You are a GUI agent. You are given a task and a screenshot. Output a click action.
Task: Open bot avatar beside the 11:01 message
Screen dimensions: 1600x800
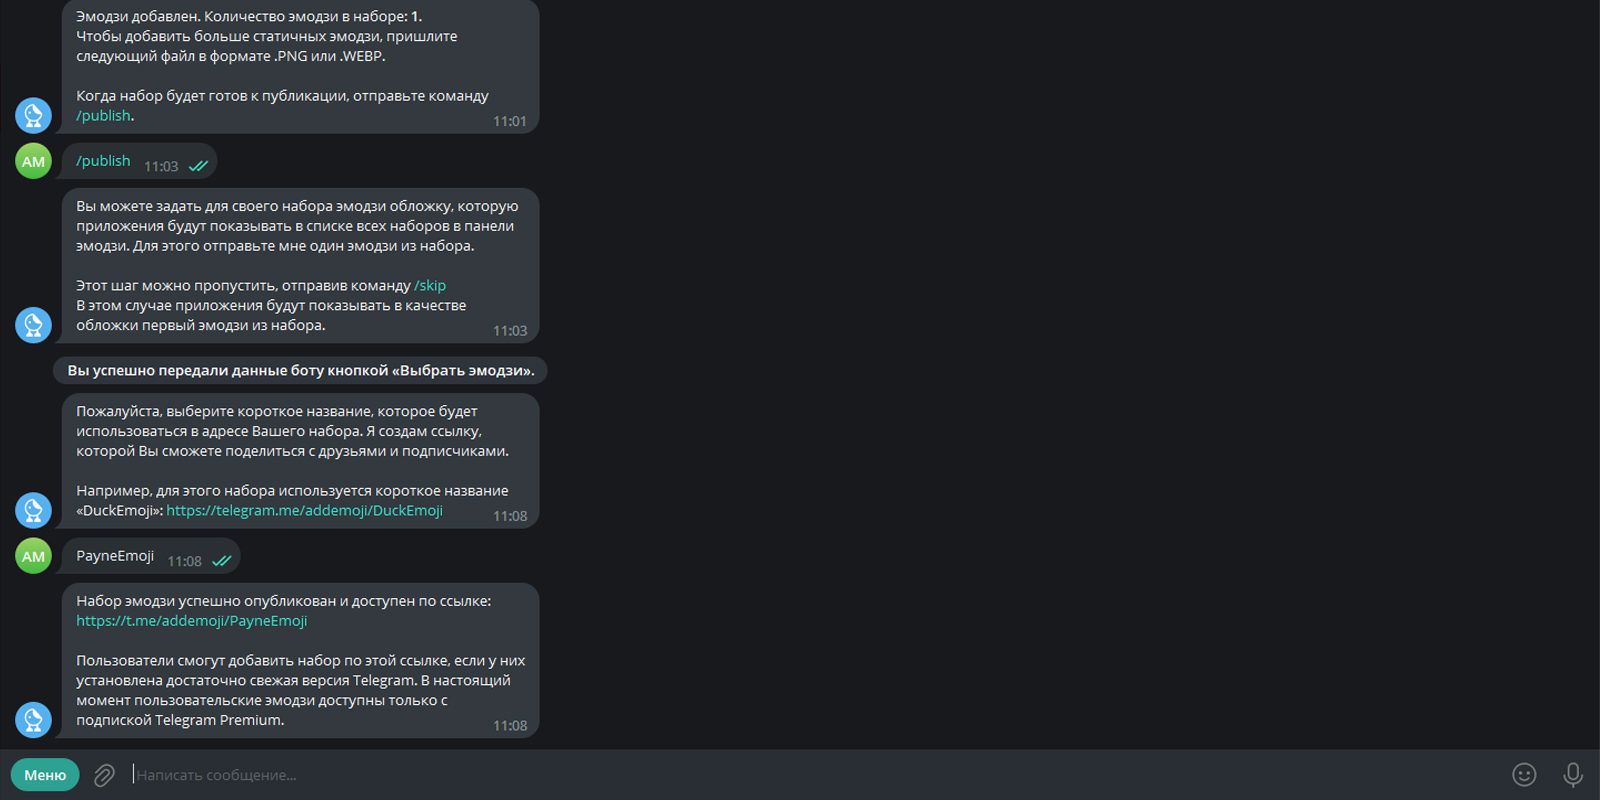click(x=33, y=115)
